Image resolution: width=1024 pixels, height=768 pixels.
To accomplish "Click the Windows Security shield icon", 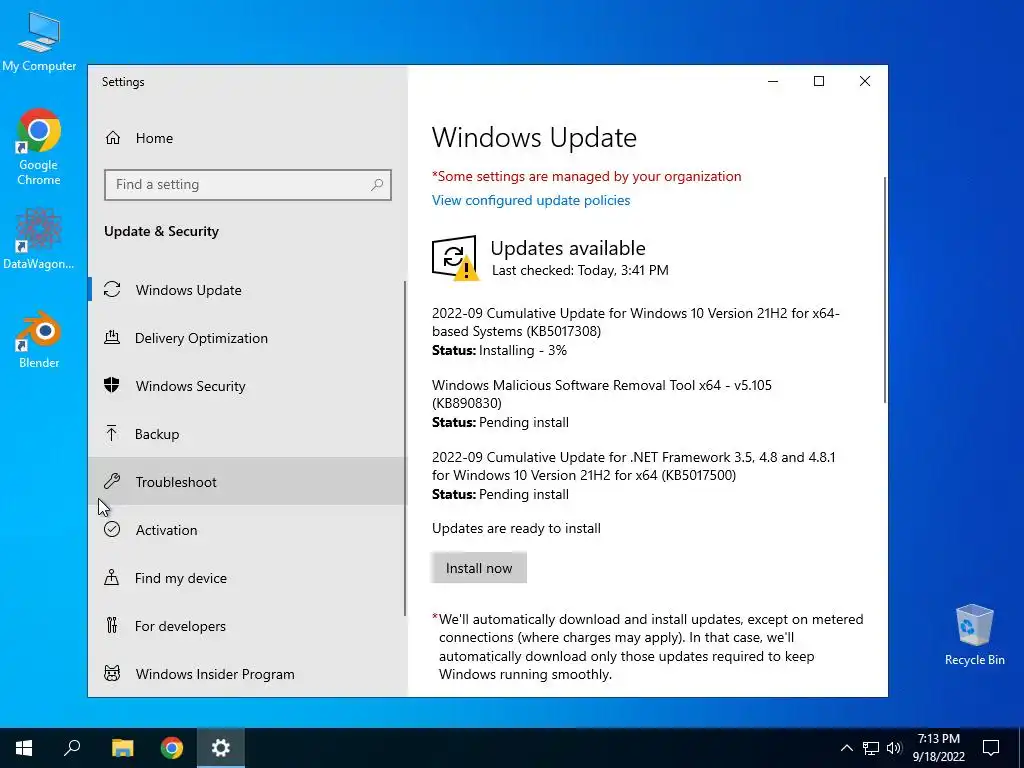I will pos(112,385).
